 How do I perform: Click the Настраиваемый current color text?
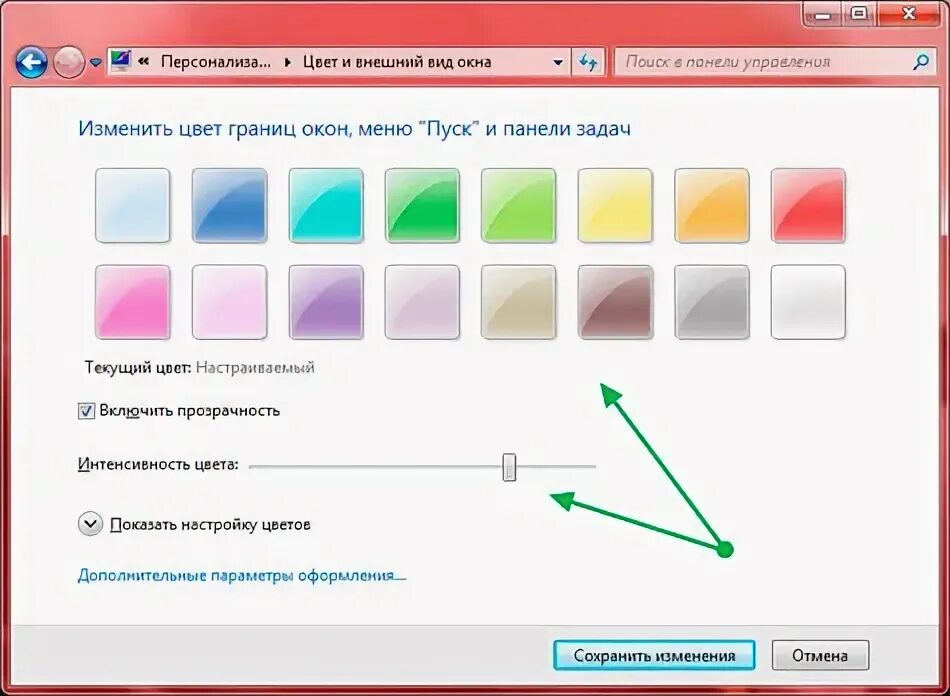pos(255,368)
